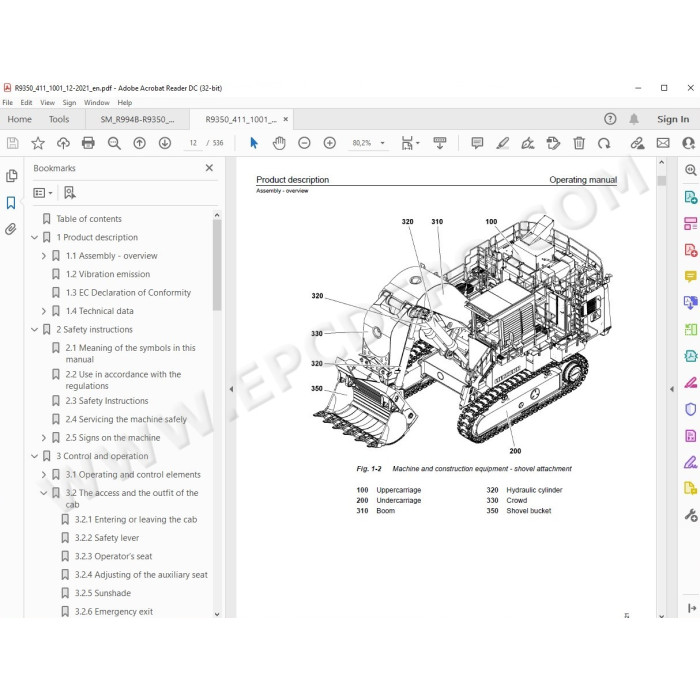Share a link to the file

[x=638, y=143]
